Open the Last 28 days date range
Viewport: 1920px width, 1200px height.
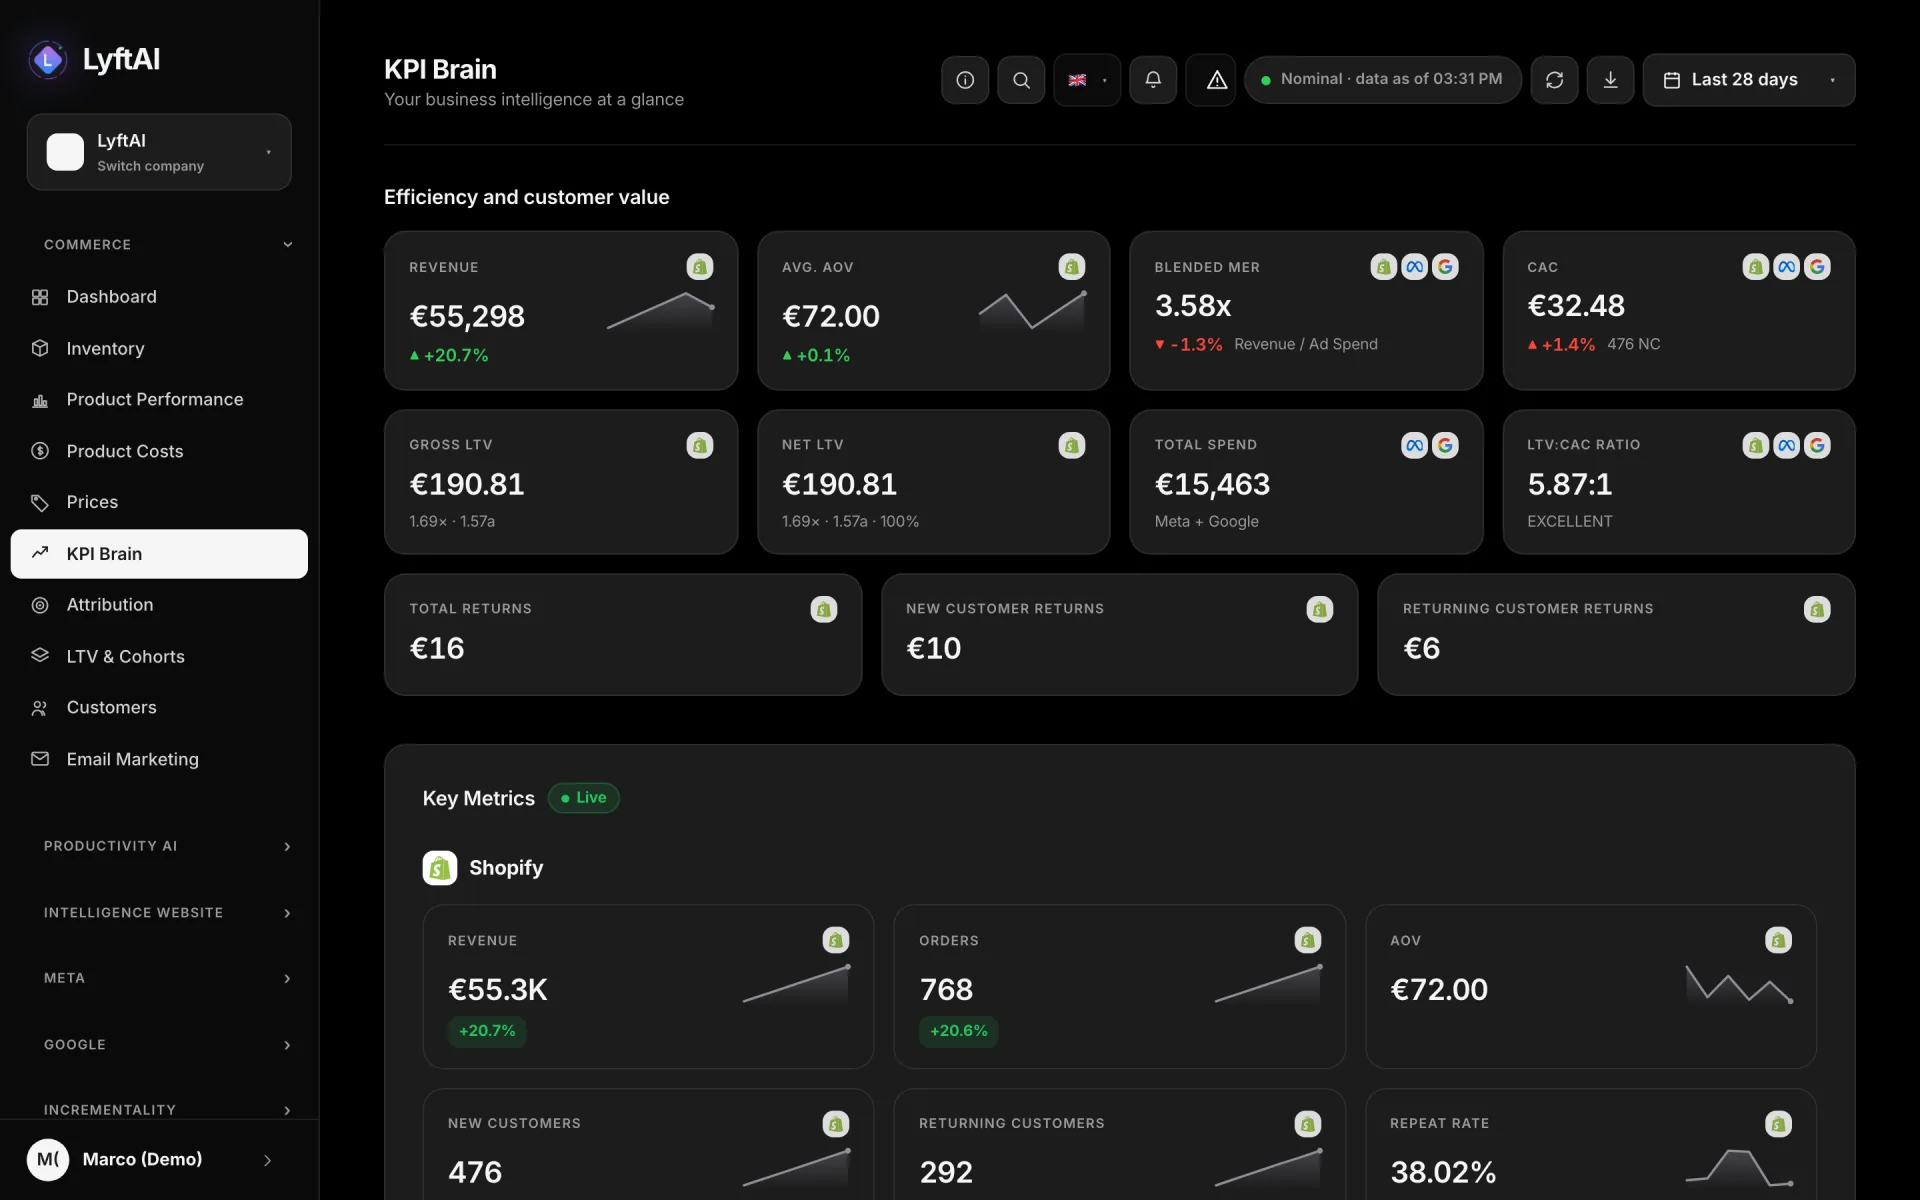click(x=1748, y=80)
